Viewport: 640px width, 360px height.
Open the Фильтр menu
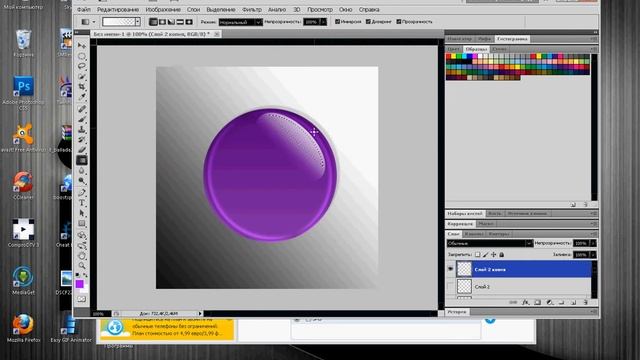click(x=252, y=9)
